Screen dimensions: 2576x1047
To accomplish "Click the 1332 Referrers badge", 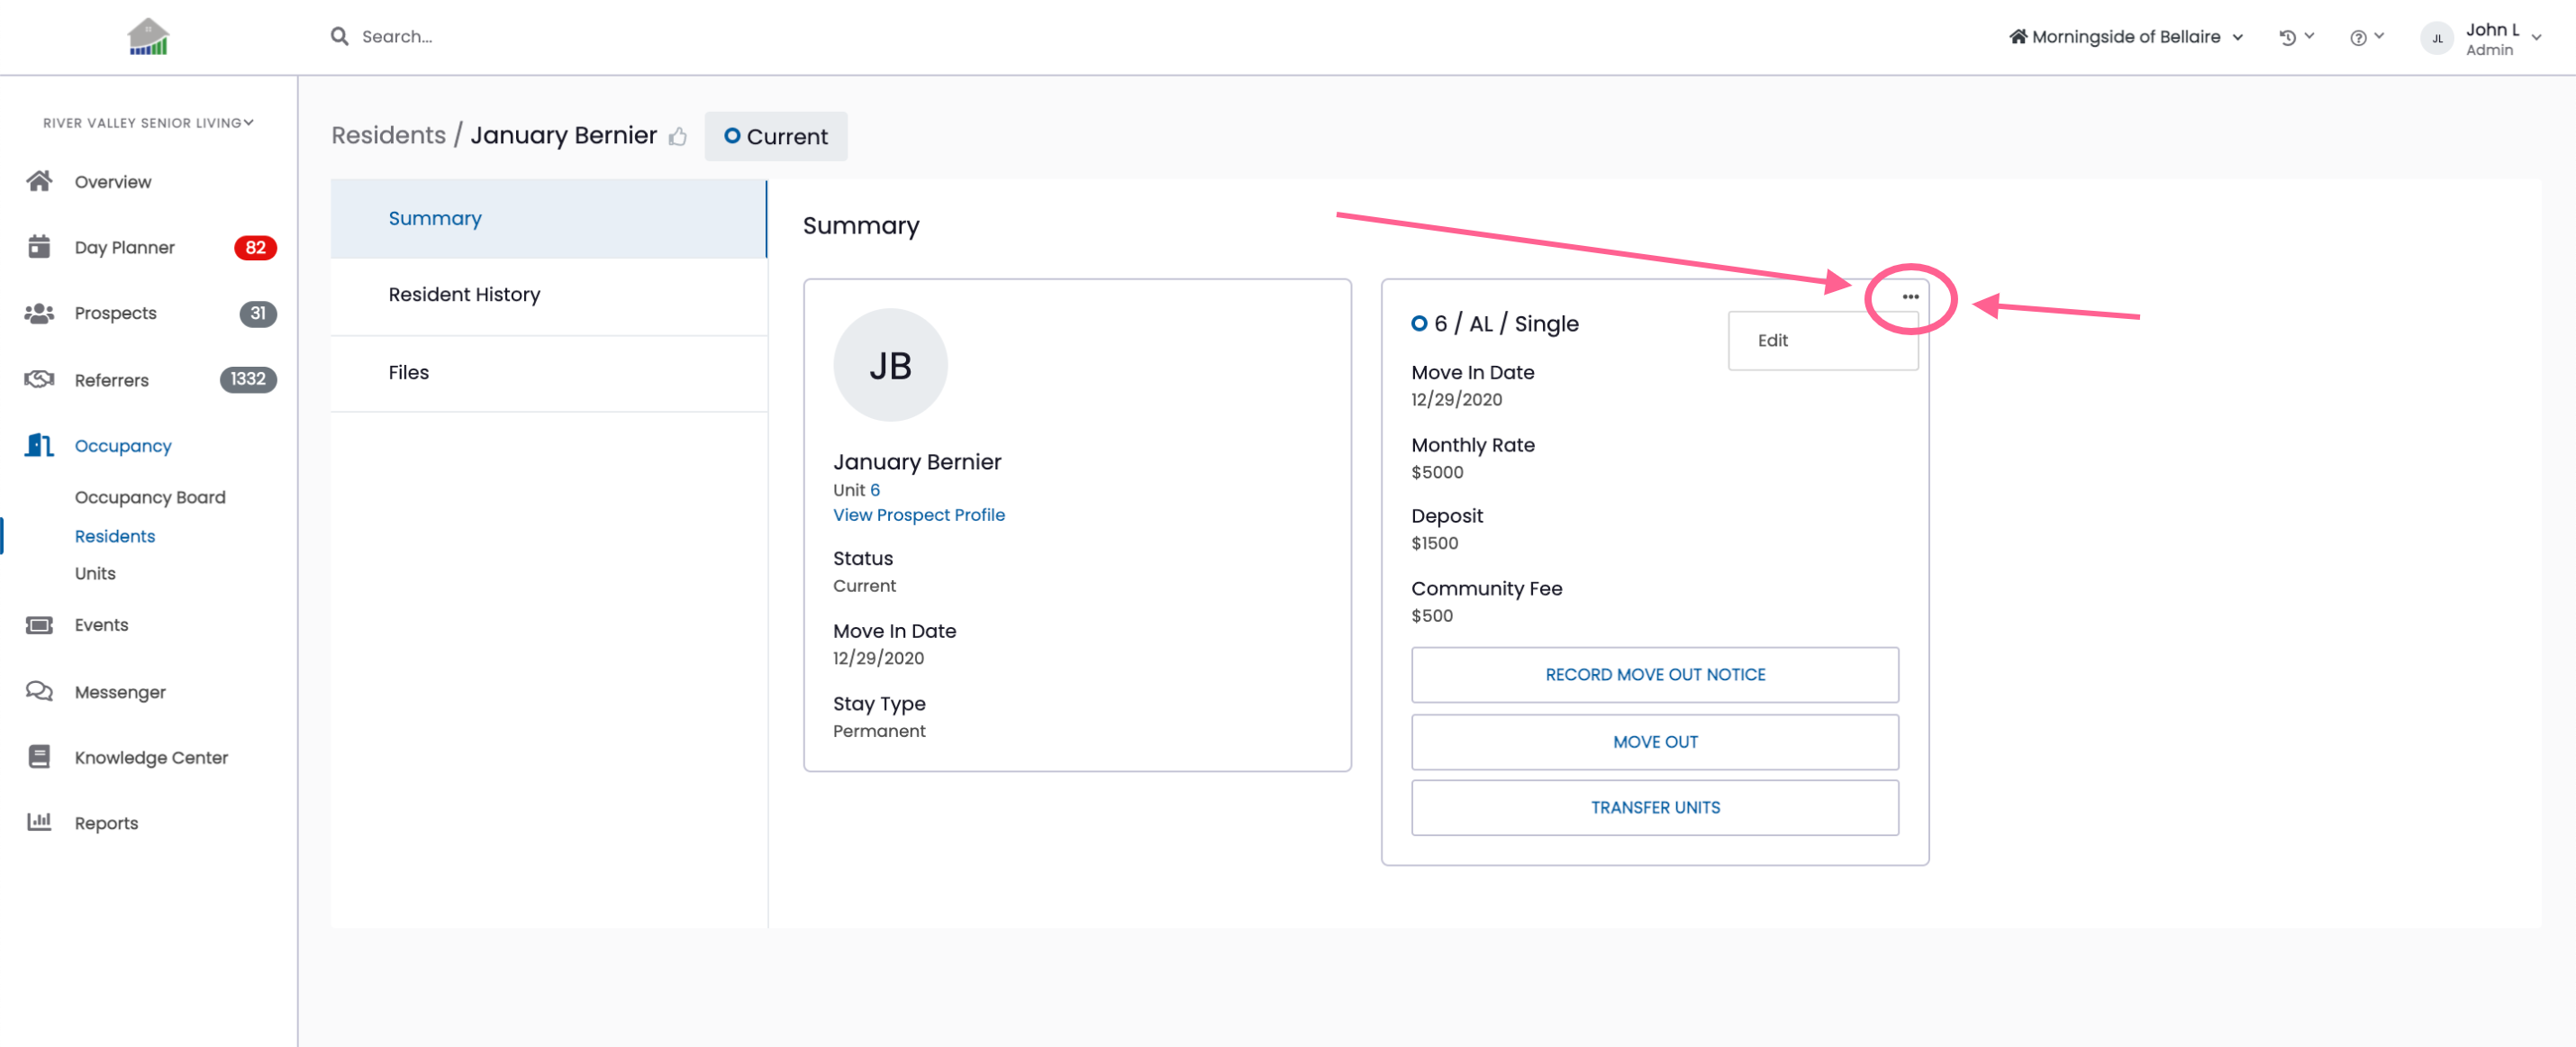I will (x=248, y=379).
